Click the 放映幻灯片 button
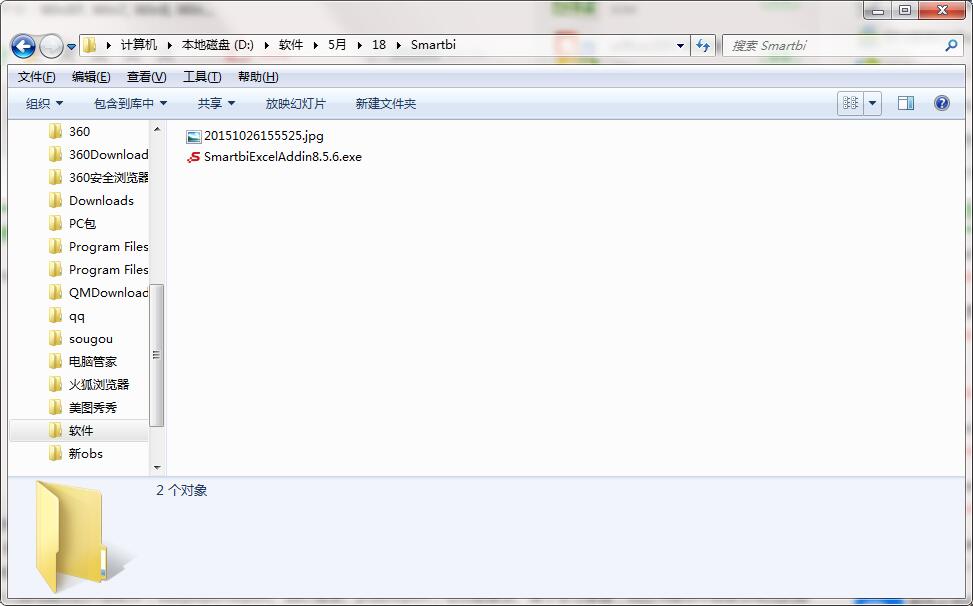 pyautogui.click(x=295, y=103)
